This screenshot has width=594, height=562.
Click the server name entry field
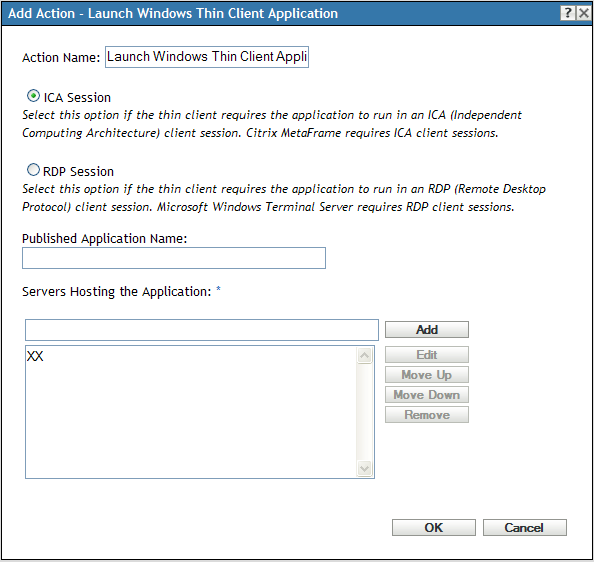202,330
